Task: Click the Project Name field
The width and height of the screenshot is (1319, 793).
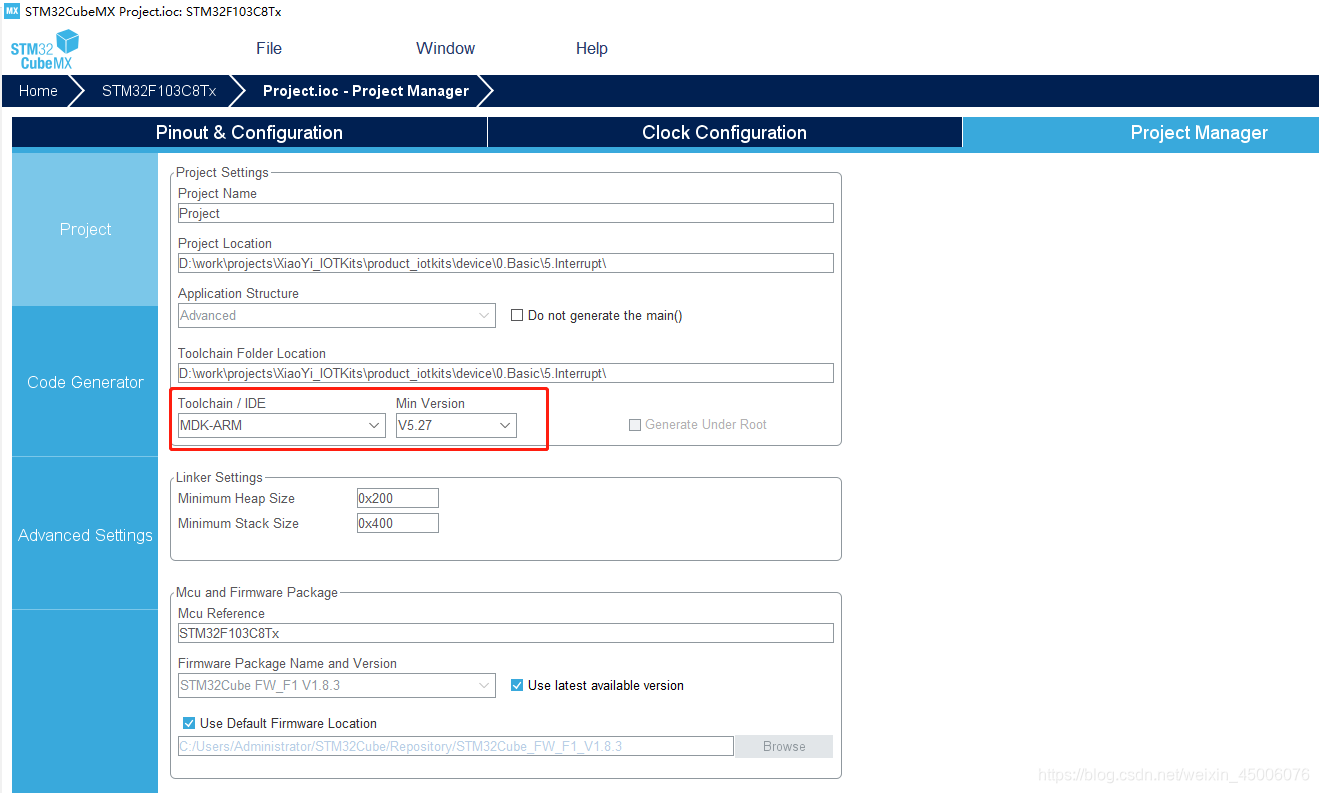Action: coord(505,213)
